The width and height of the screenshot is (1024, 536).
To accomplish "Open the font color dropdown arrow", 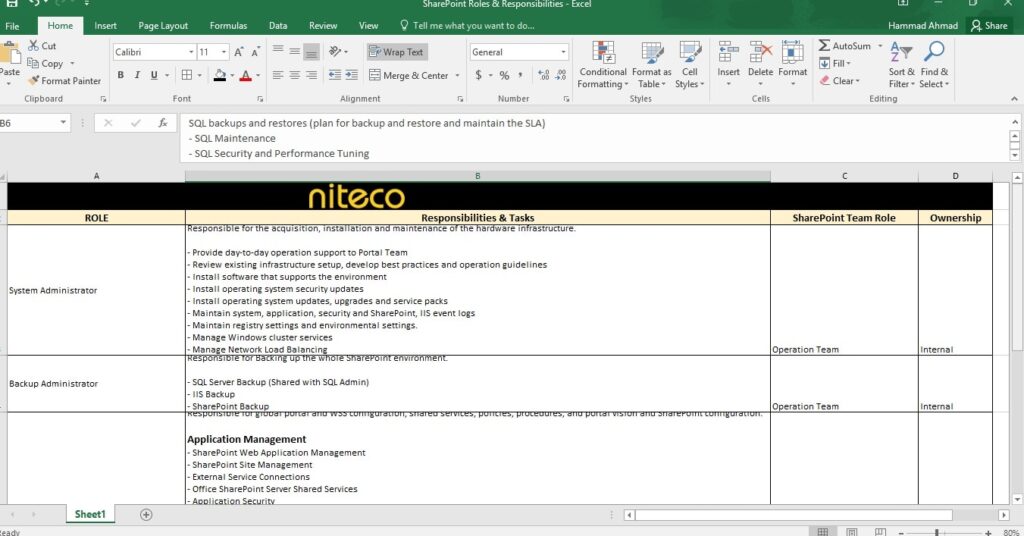I will click(258, 76).
